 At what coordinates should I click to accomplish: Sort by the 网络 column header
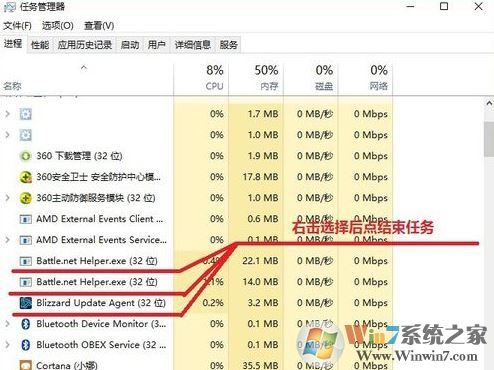click(x=365, y=78)
